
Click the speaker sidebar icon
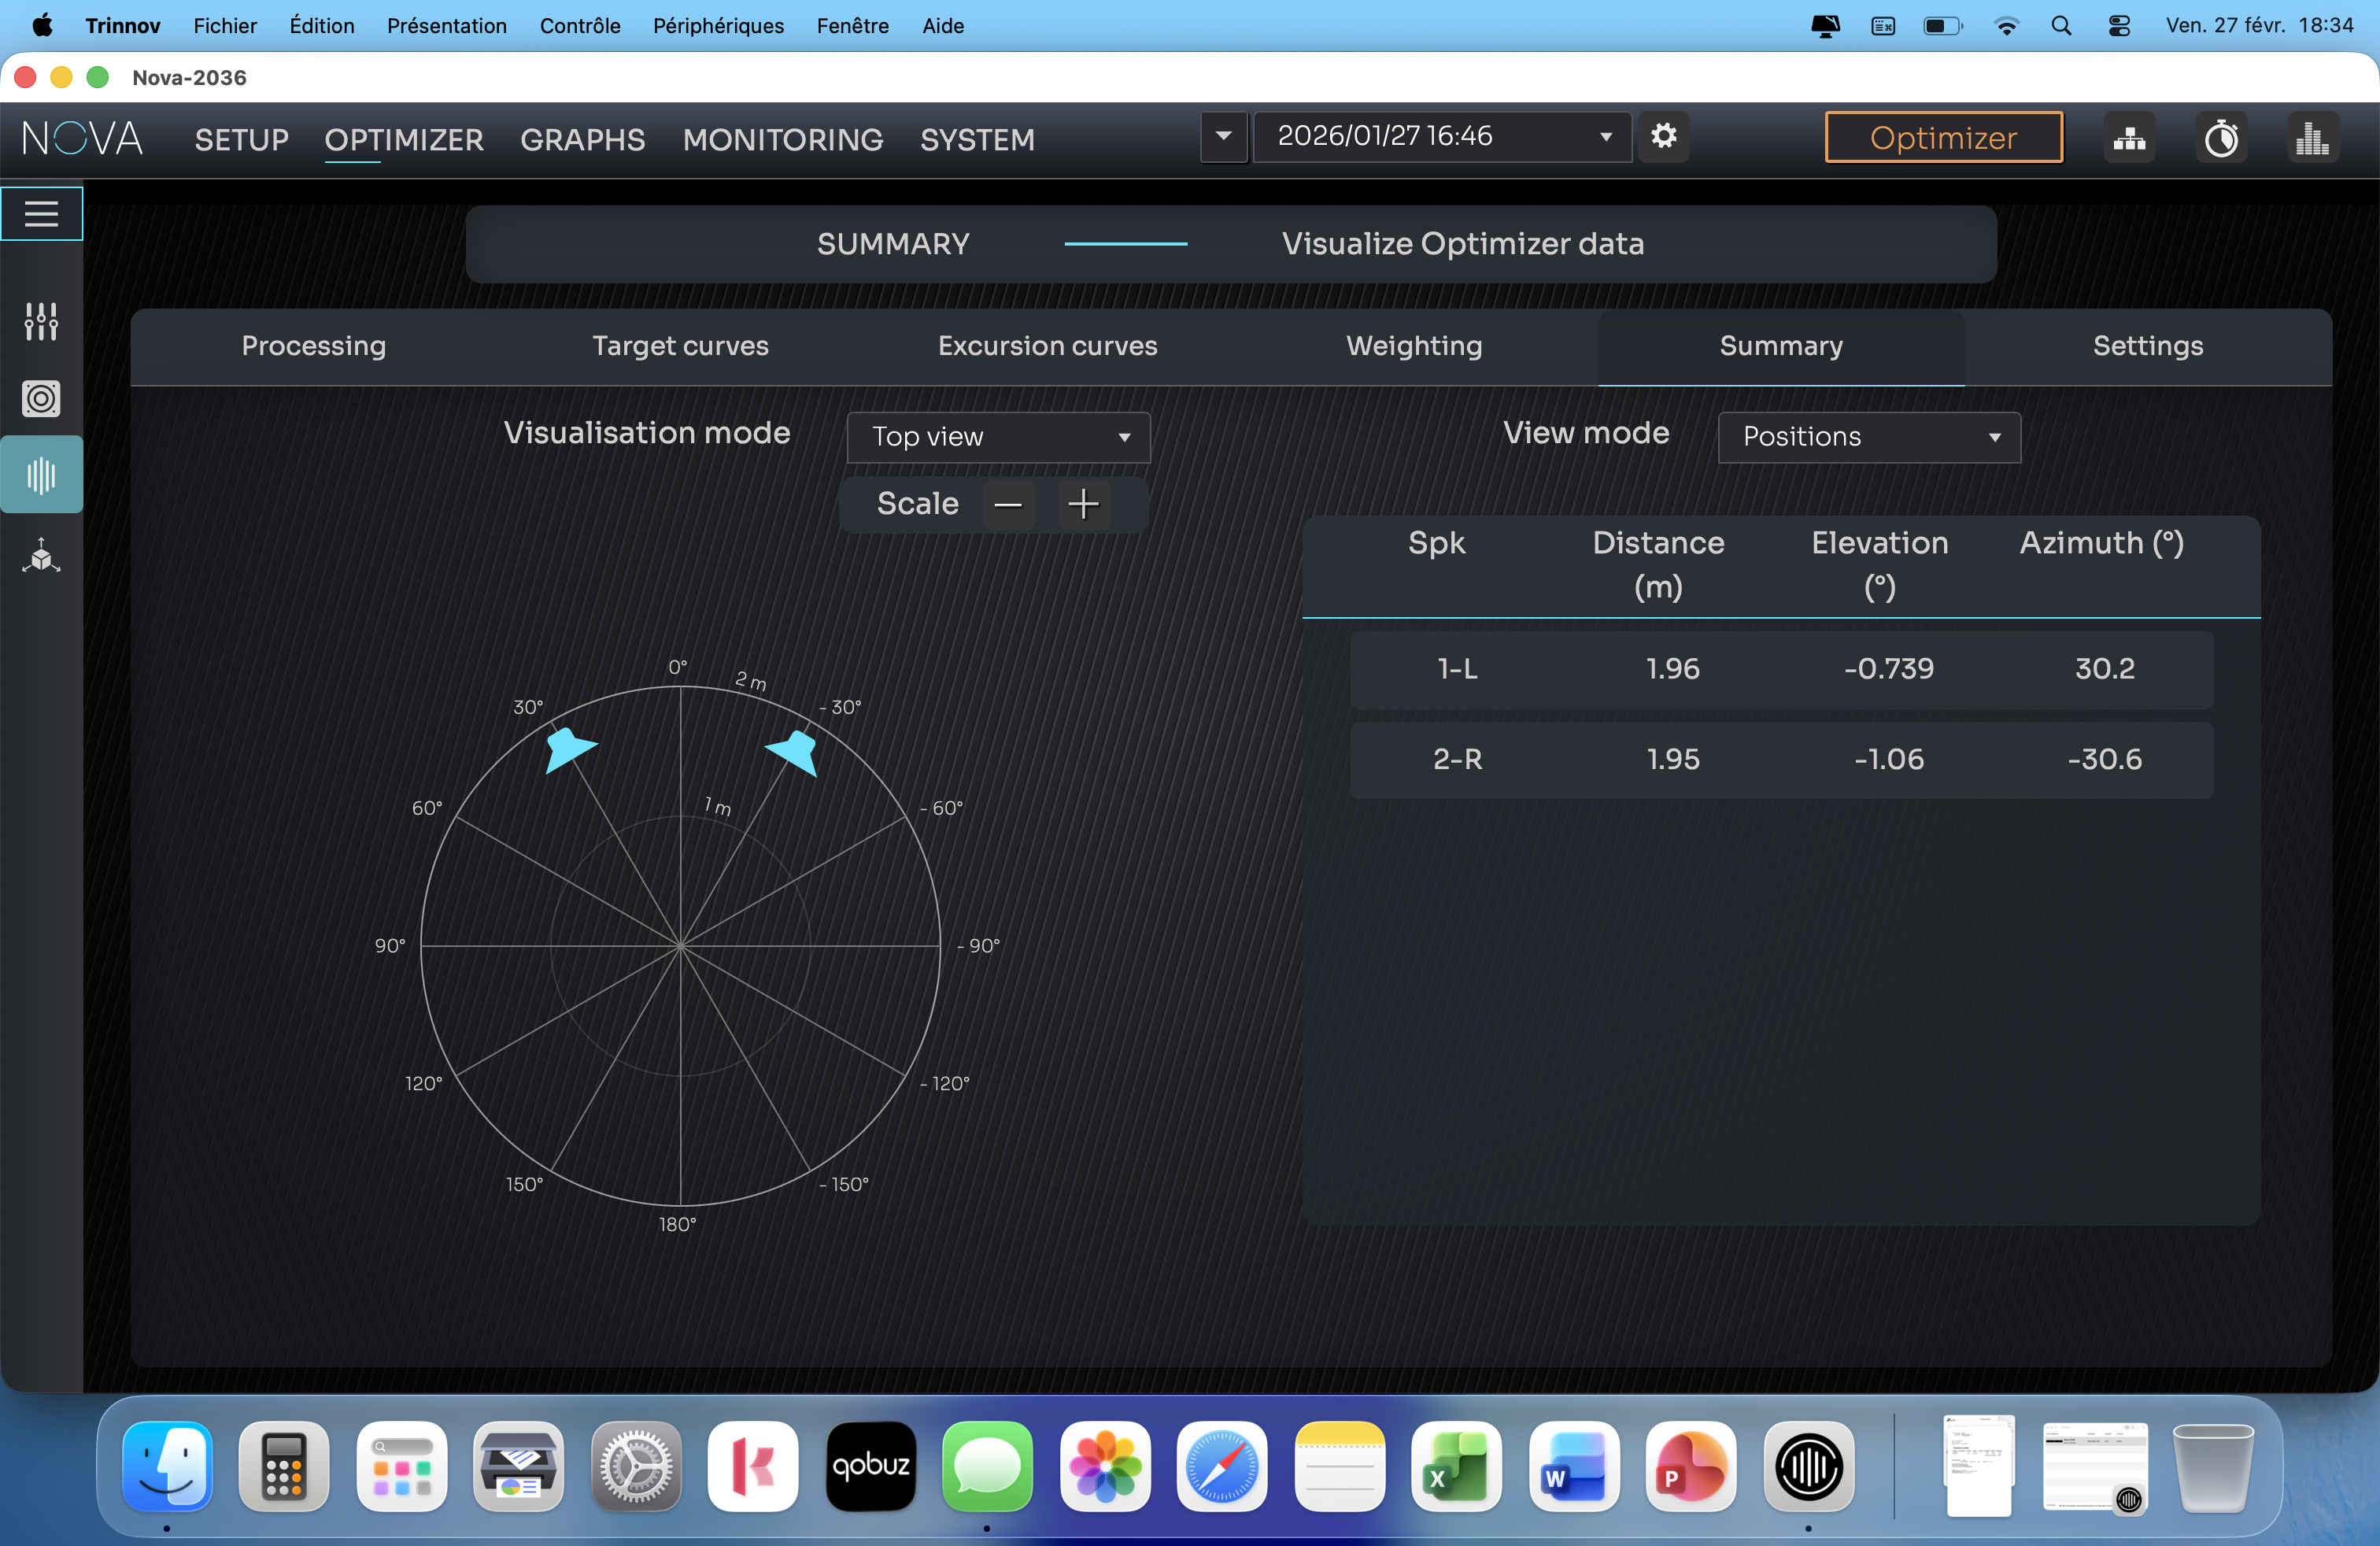[x=41, y=398]
